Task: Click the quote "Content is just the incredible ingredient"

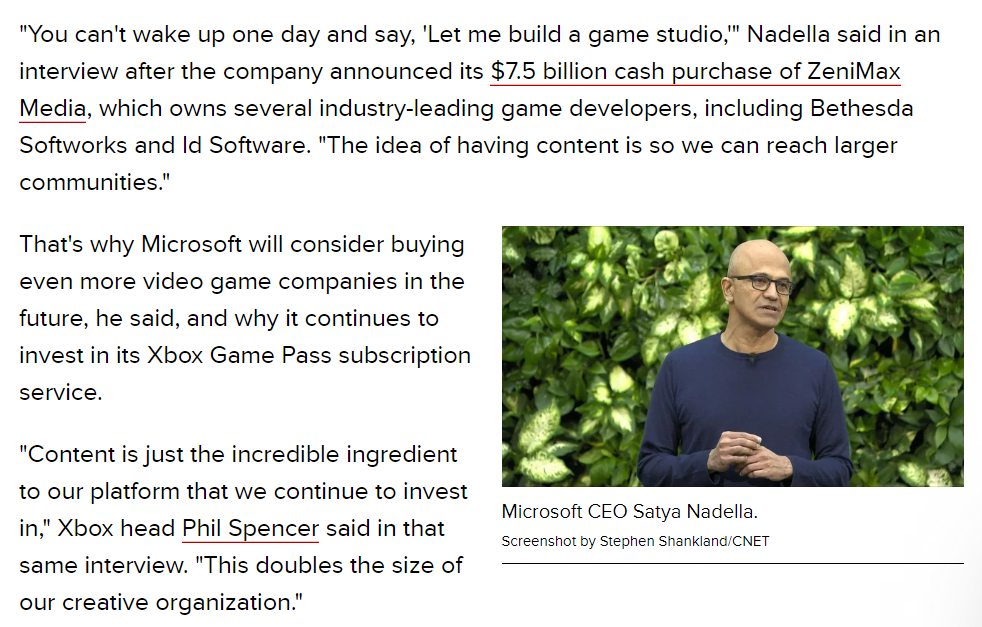Action: click(238, 454)
